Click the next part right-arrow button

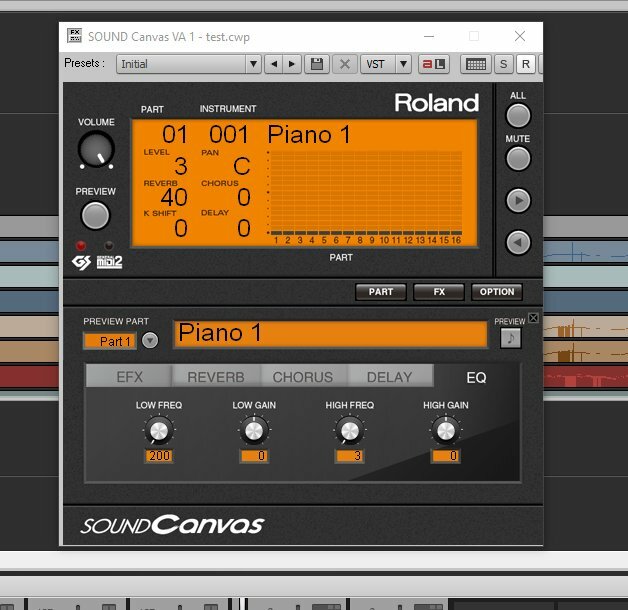click(x=518, y=200)
